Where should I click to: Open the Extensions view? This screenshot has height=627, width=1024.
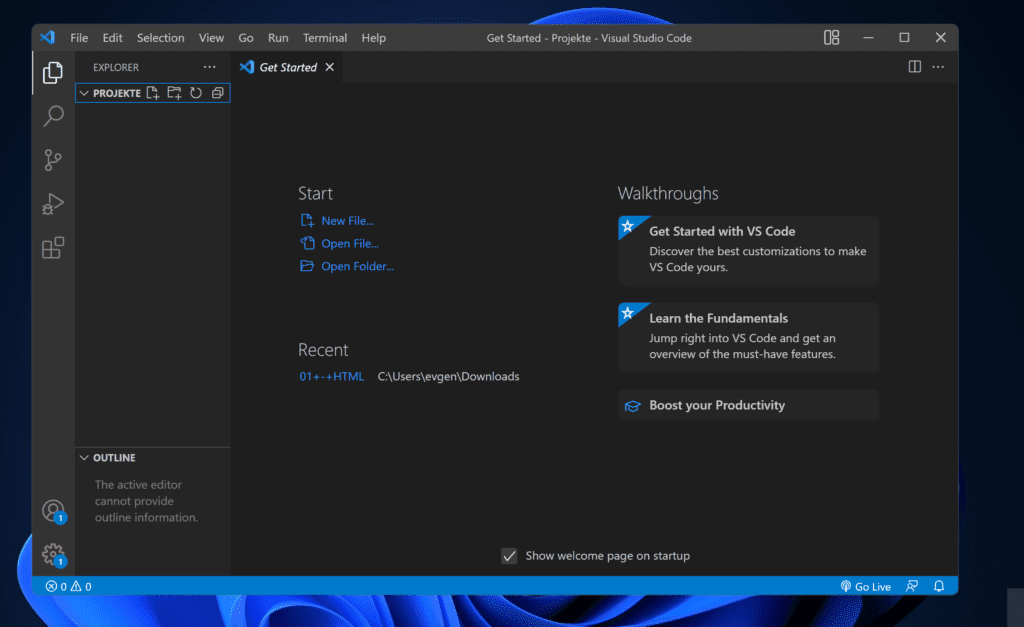[x=53, y=248]
